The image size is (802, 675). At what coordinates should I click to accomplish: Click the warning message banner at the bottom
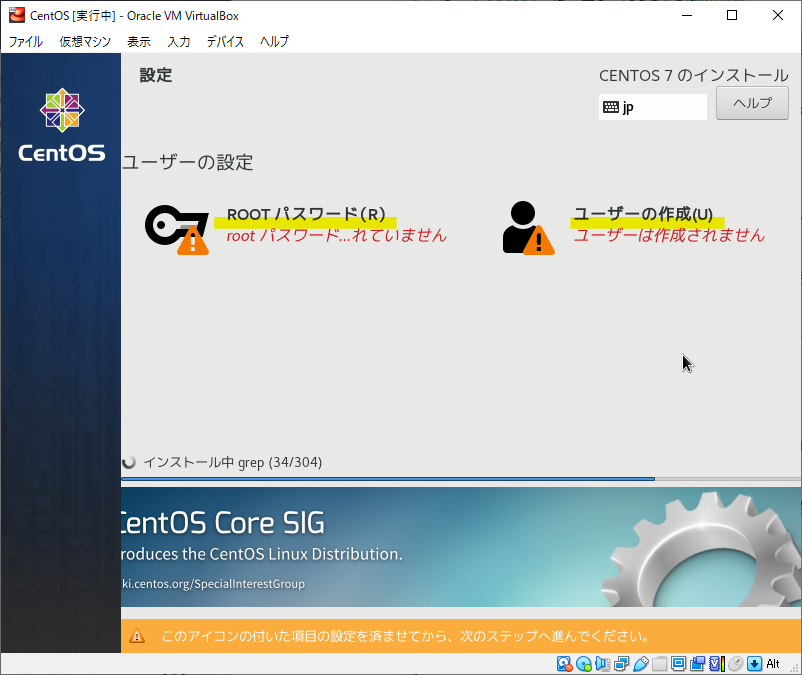400,636
